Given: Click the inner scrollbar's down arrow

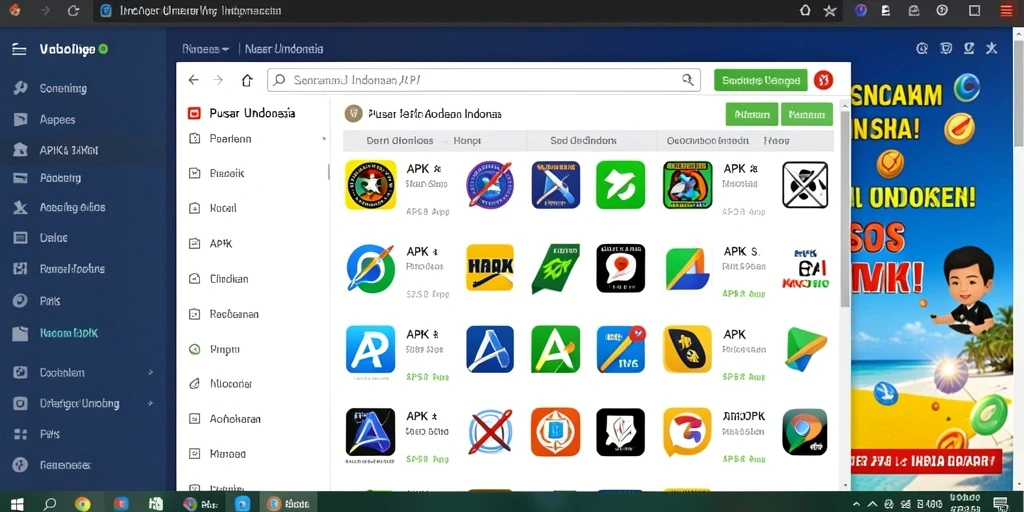Looking at the screenshot, I should (x=844, y=485).
